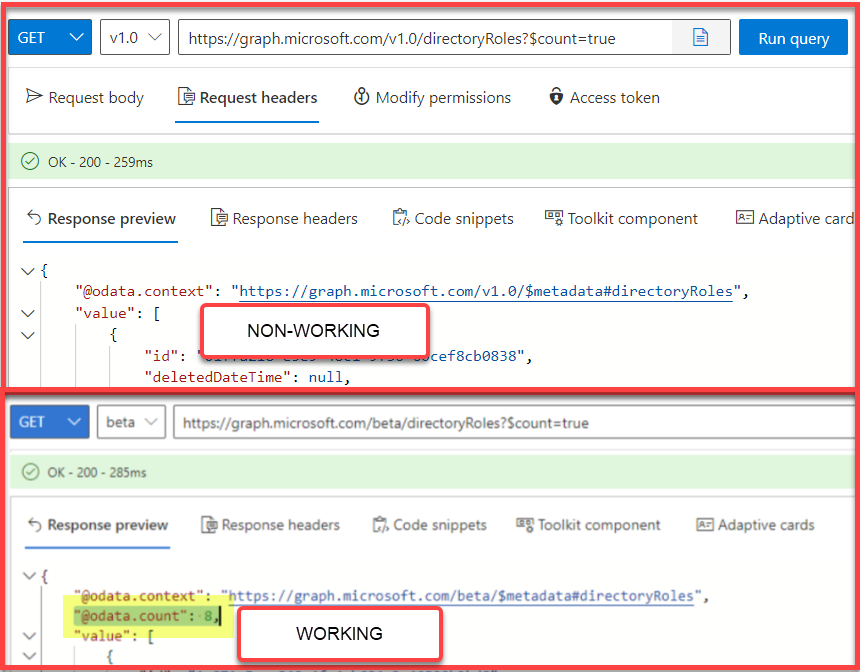Click the v1.0 Response preview undo-arrow icon
Screen dimensions: 860x672
[35, 218]
